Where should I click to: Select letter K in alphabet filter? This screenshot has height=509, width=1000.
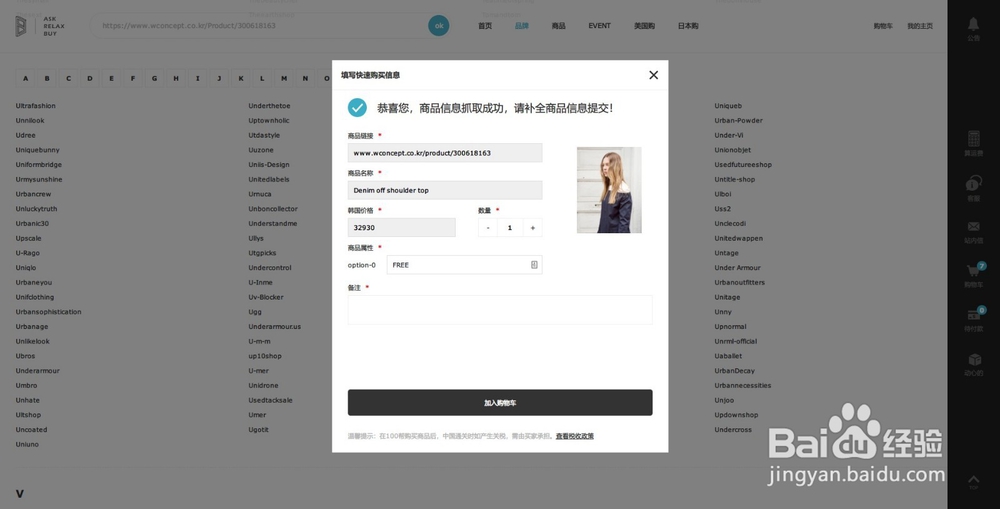point(240,78)
